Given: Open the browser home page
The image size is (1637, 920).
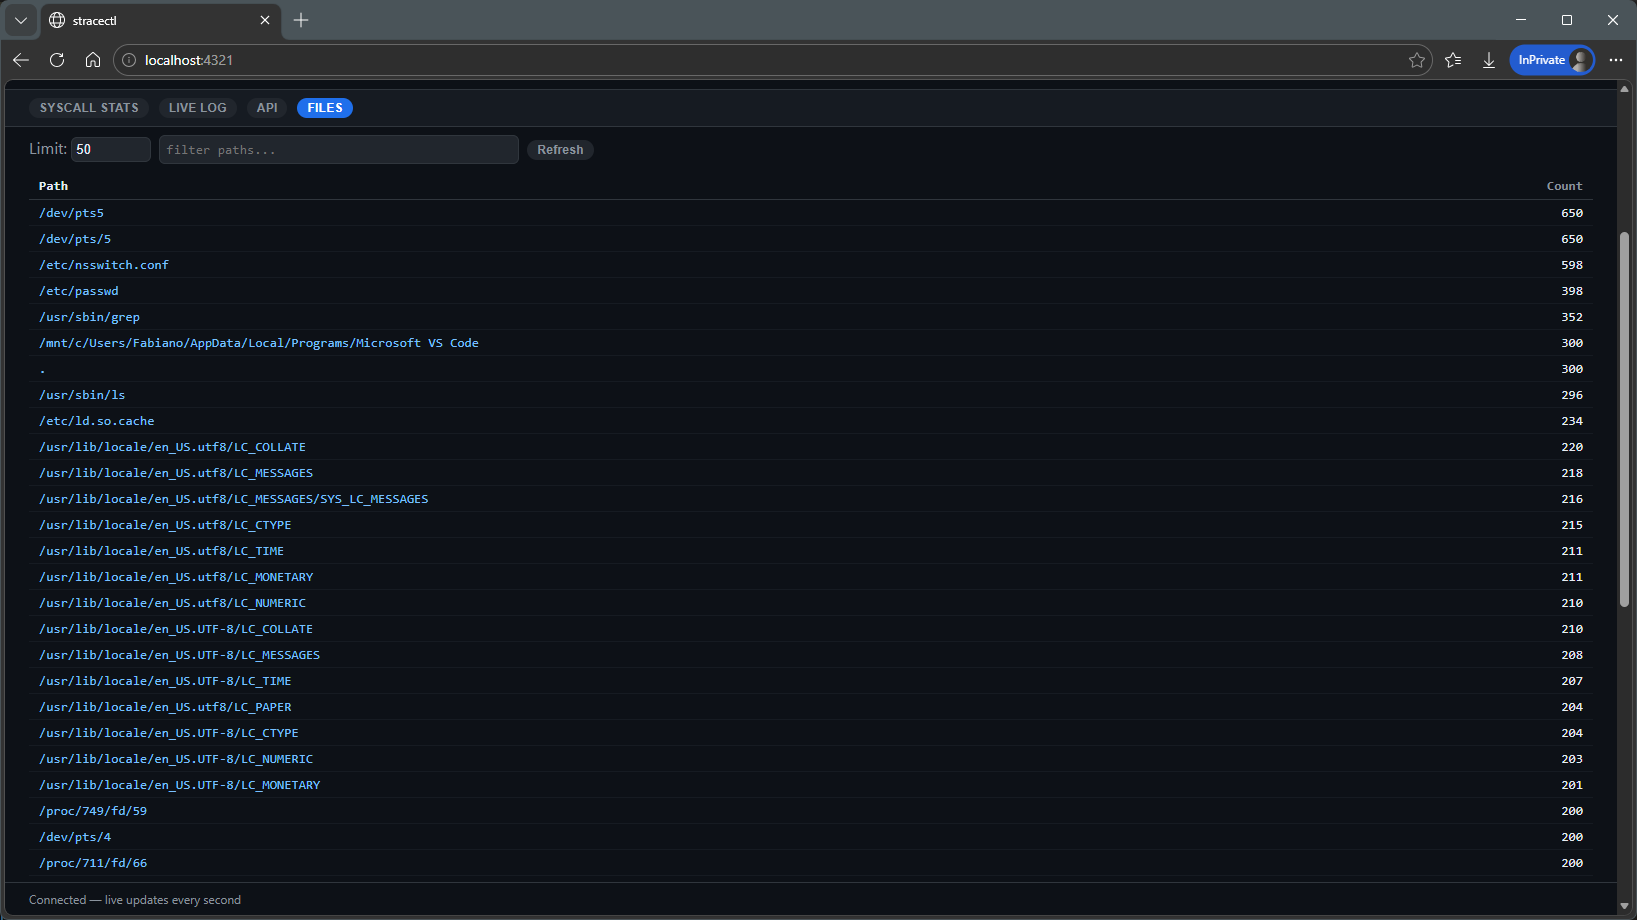Looking at the screenshot, I should pos(93,60).
